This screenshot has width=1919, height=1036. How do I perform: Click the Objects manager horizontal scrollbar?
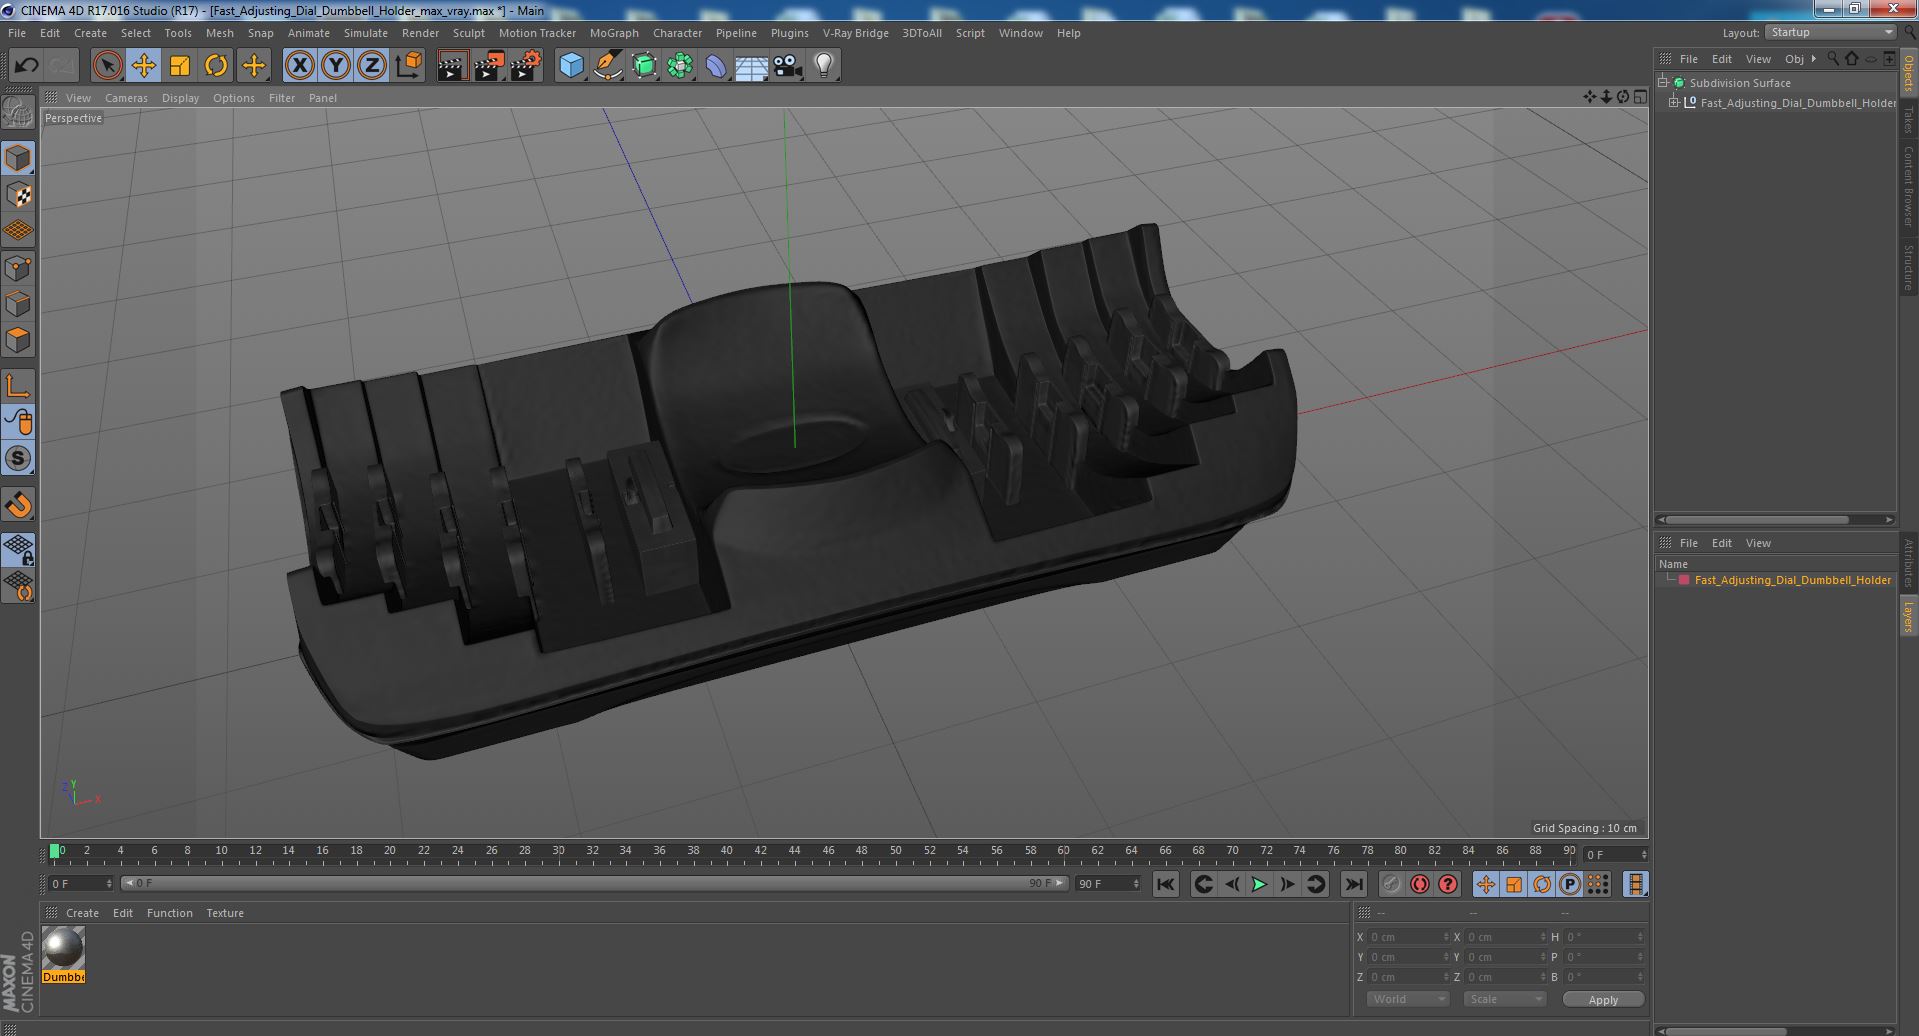pos(1757,520)
